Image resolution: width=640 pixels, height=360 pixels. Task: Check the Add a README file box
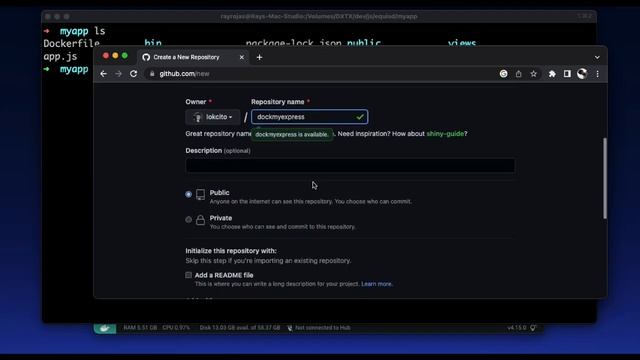(188, 275)
